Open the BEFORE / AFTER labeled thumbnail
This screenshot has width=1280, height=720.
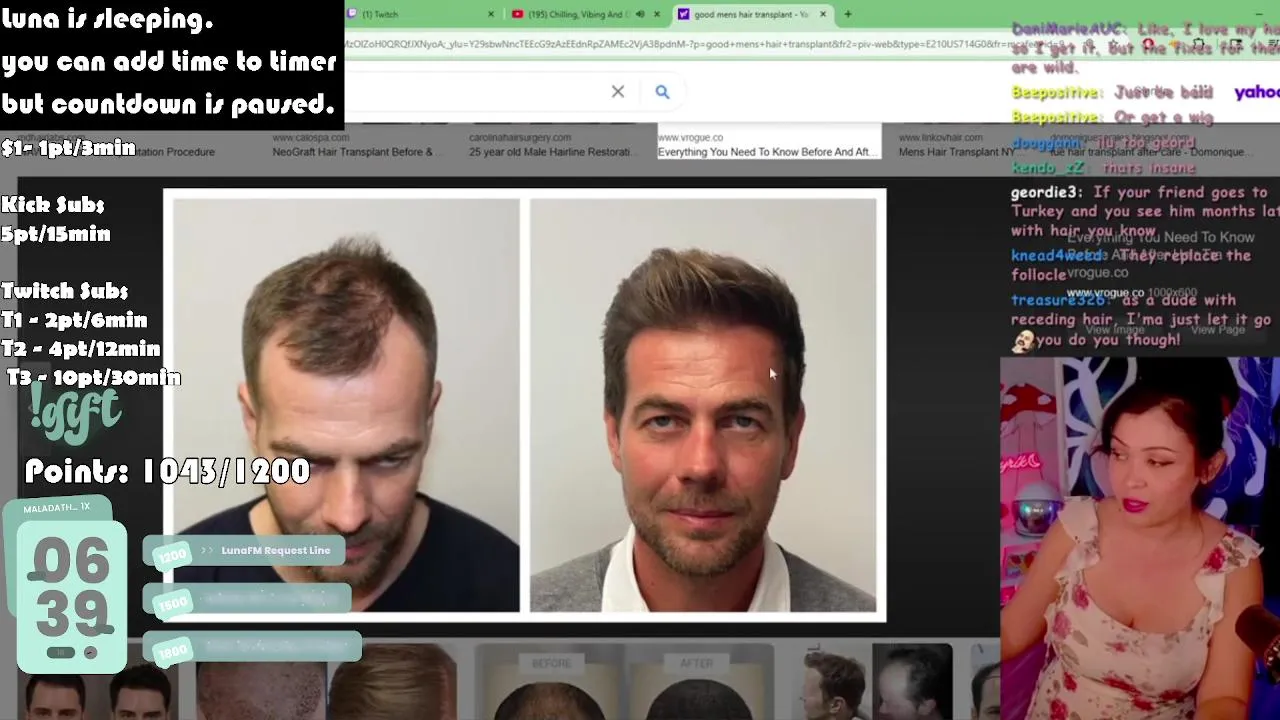(624, 683)
